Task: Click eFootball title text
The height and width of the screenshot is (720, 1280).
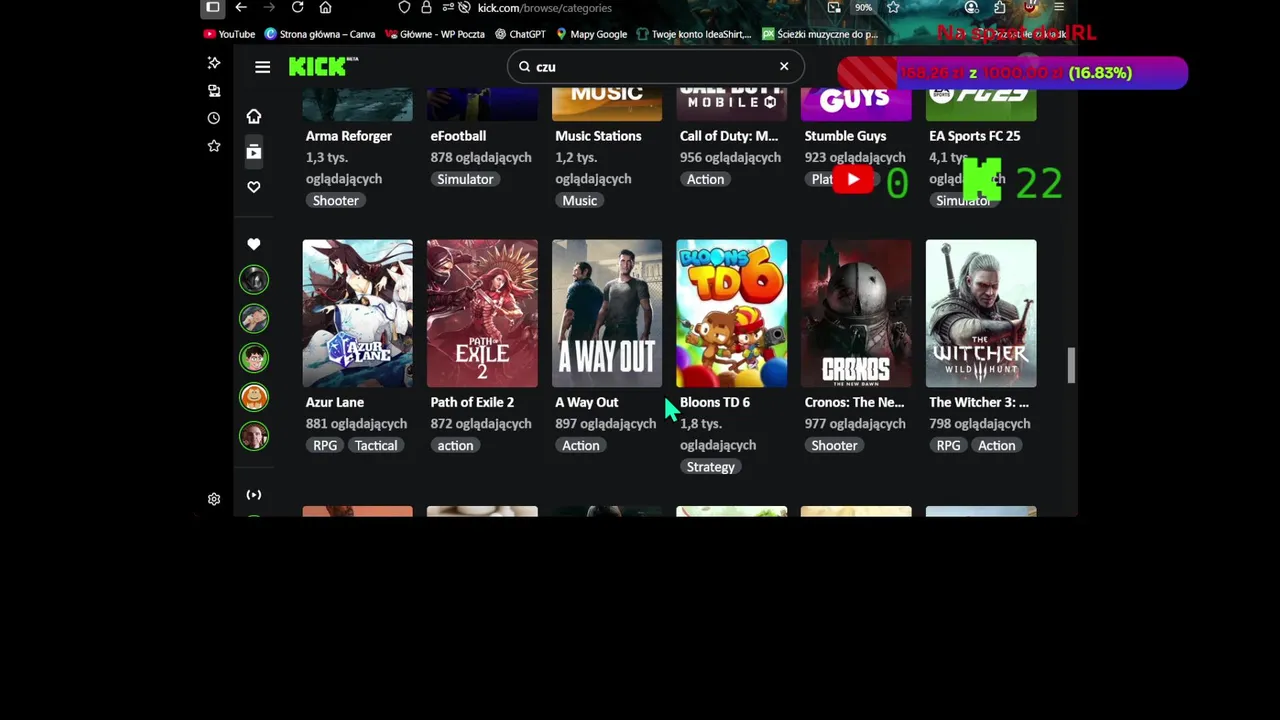Action: [458, 136]
